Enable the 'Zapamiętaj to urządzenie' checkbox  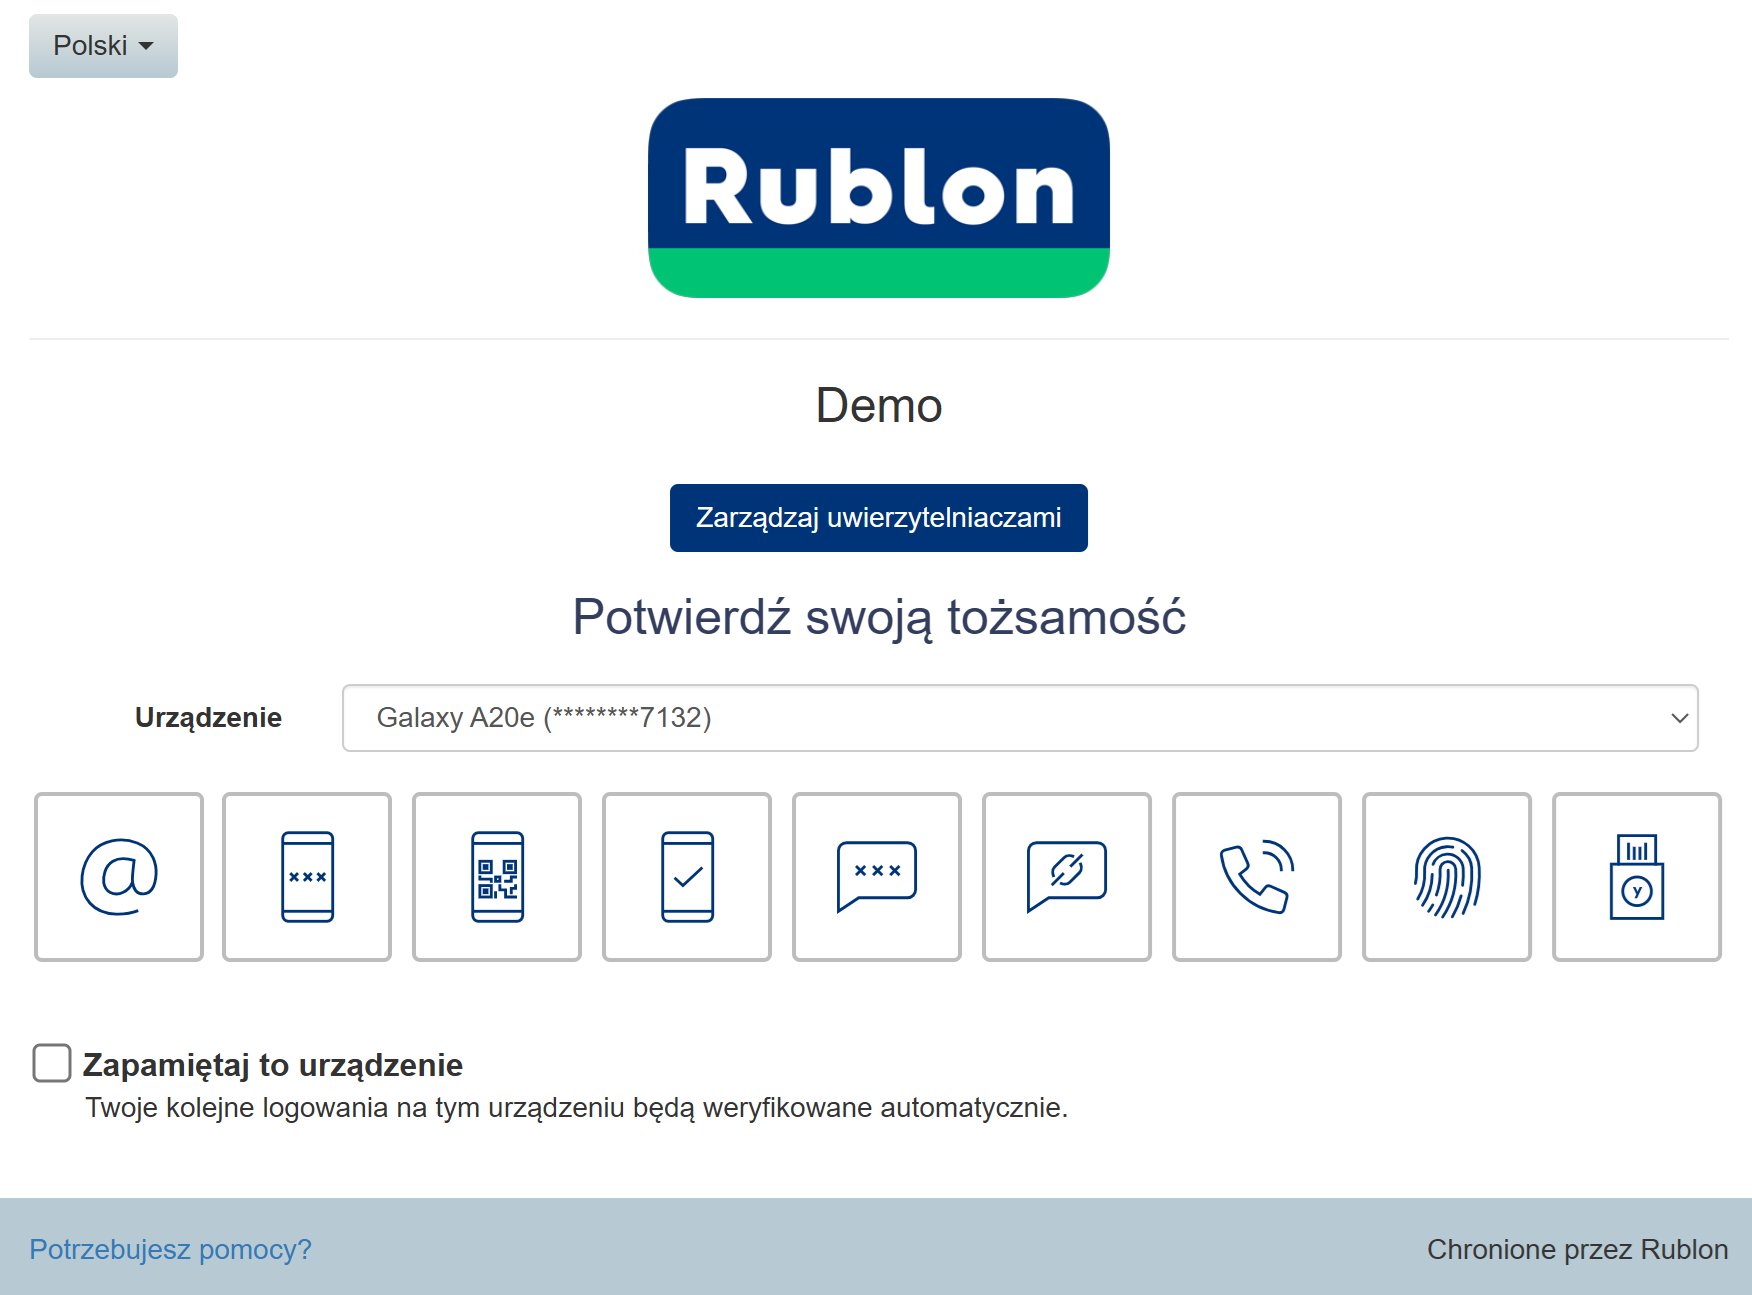(52, 1063)
